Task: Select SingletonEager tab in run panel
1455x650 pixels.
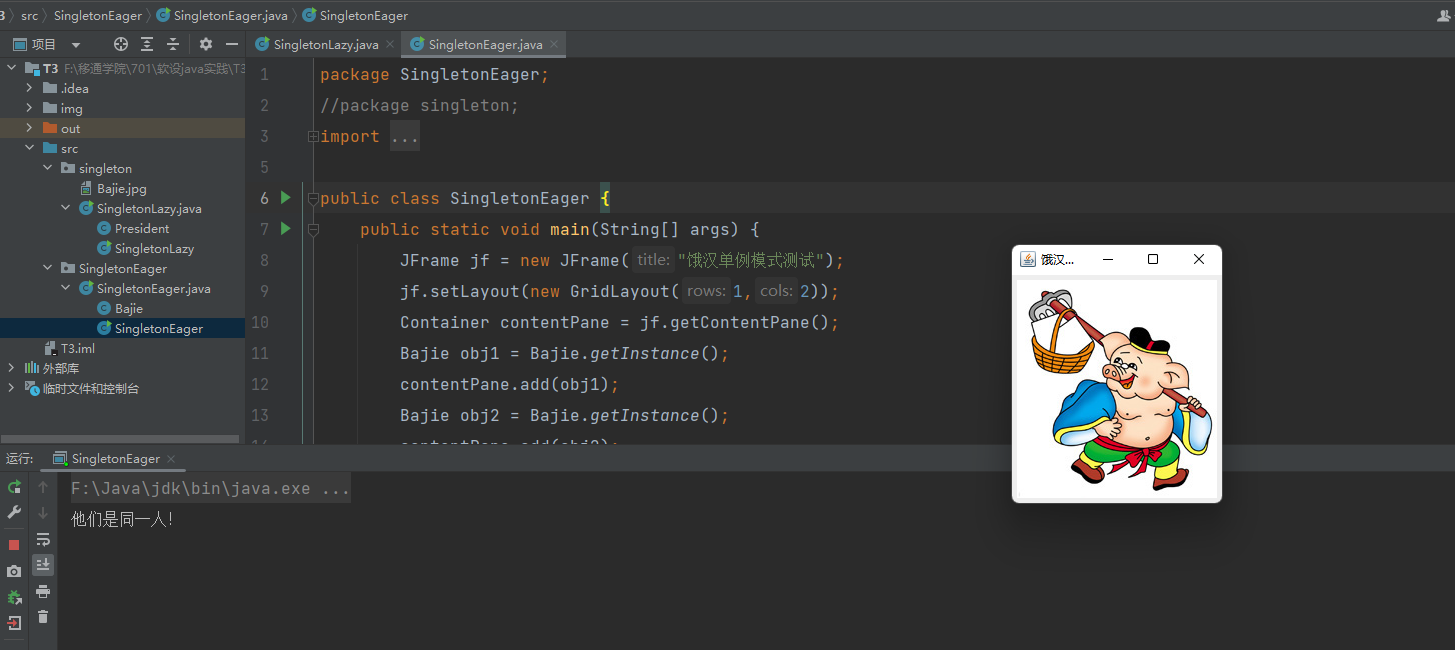Action: pos(115,459)
